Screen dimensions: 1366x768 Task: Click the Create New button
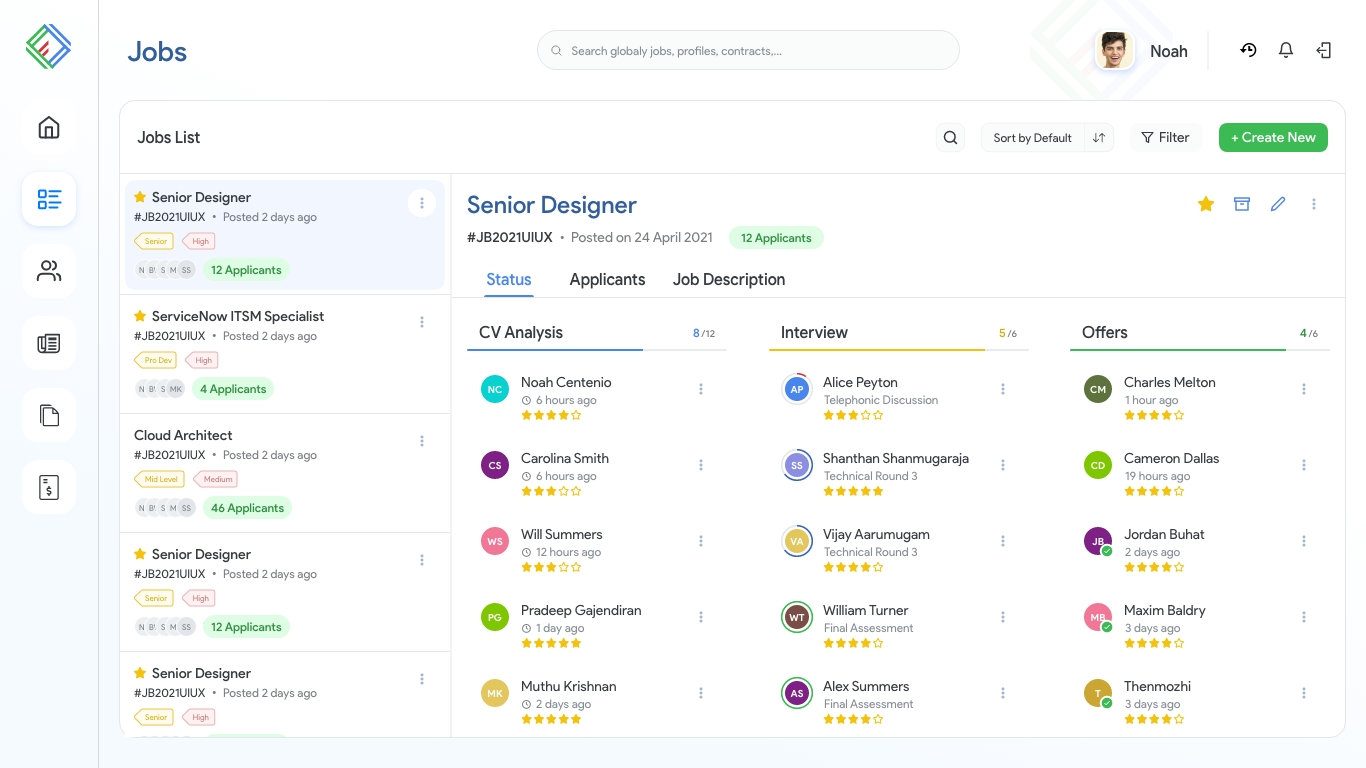click(x=1273, y=138)
